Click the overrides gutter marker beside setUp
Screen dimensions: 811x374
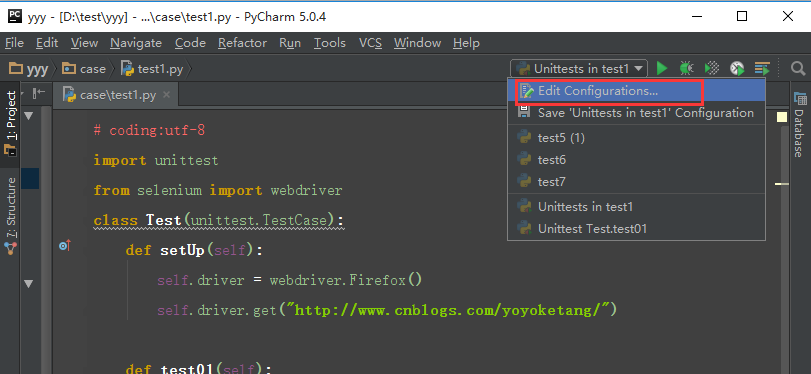65,246
